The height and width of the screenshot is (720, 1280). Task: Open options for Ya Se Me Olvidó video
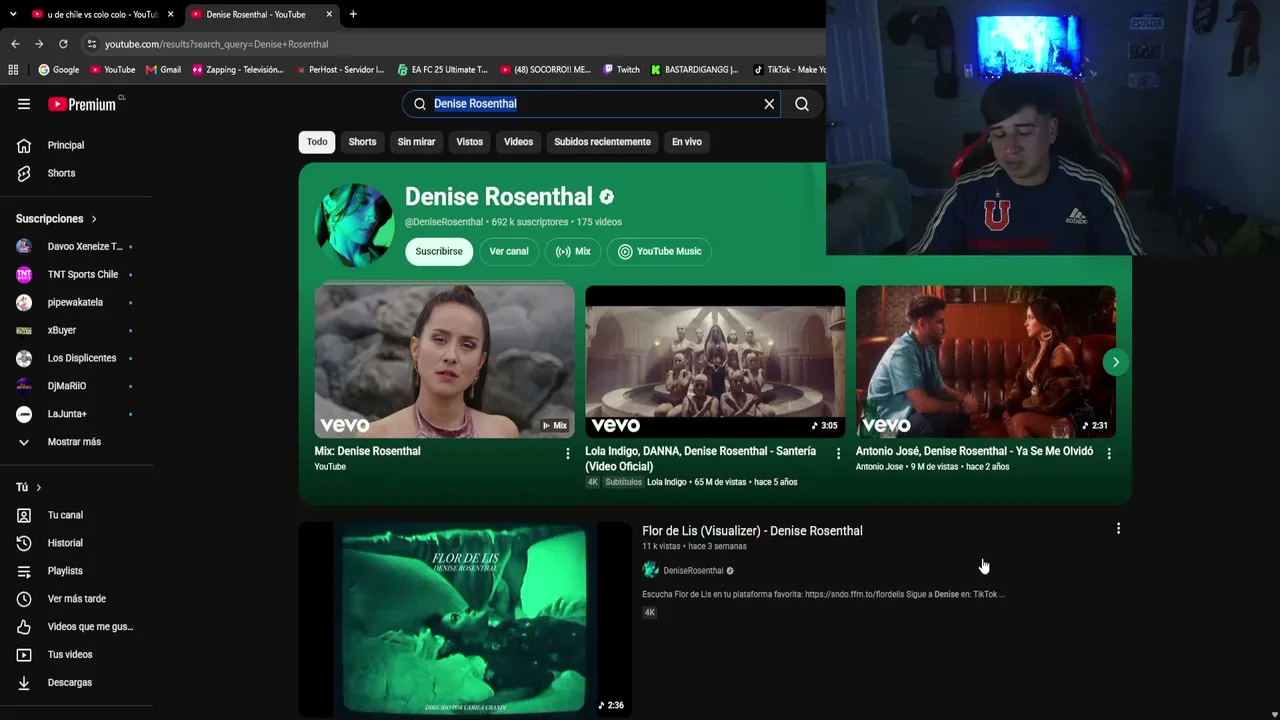pyautogui.click(x=1109, y=453)
